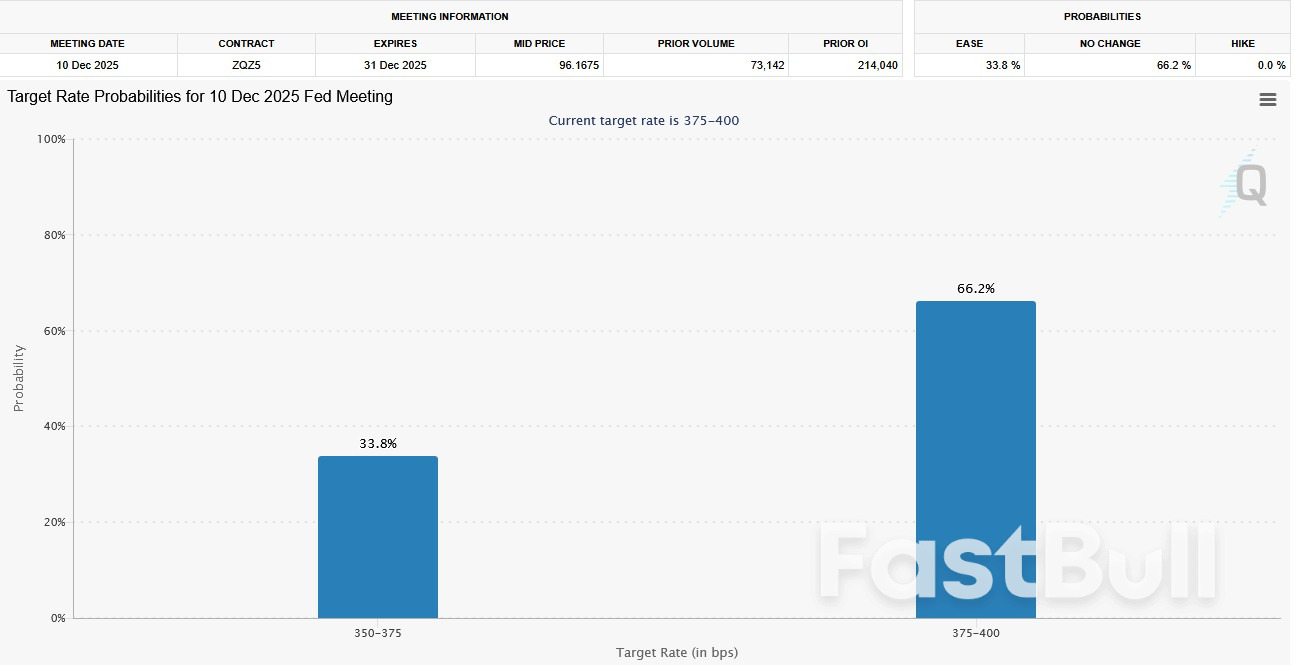
Task: Click the PRIOR VOLUME column header
Action: [696, 43]
